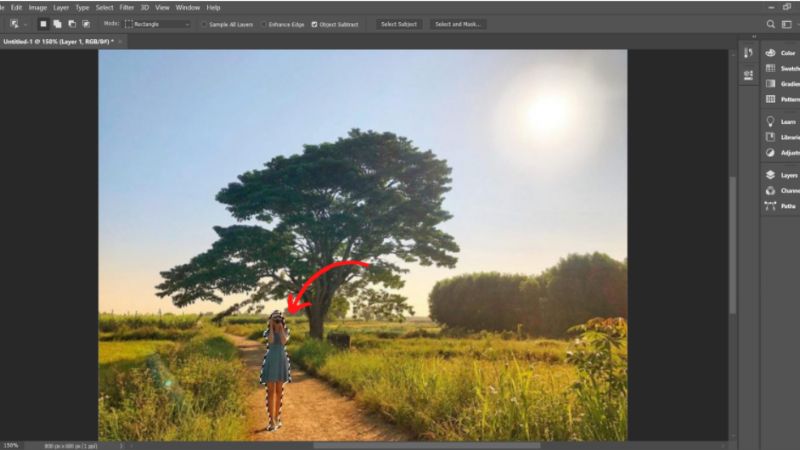Click the document size status text
The image size is (800, 450).
click(x=71, y=446)
